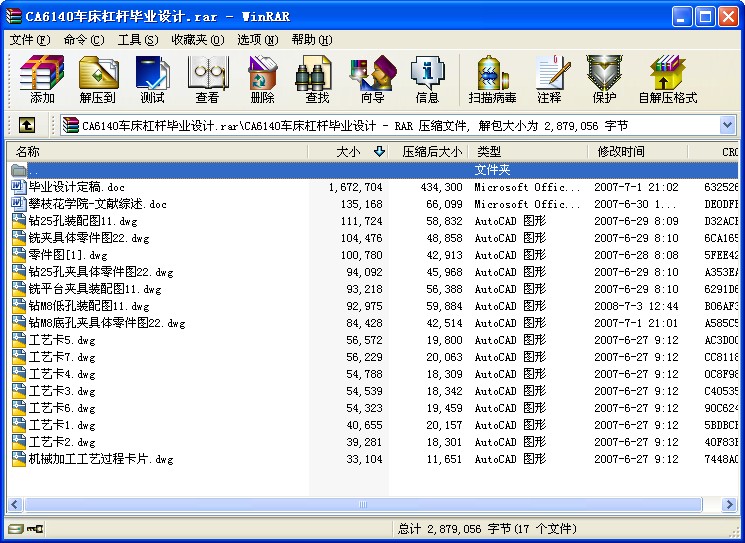Click the up-one-level folder arrow button
This screenshot has width=745, height=543.
pyautogui.click(x=27, y=125)
